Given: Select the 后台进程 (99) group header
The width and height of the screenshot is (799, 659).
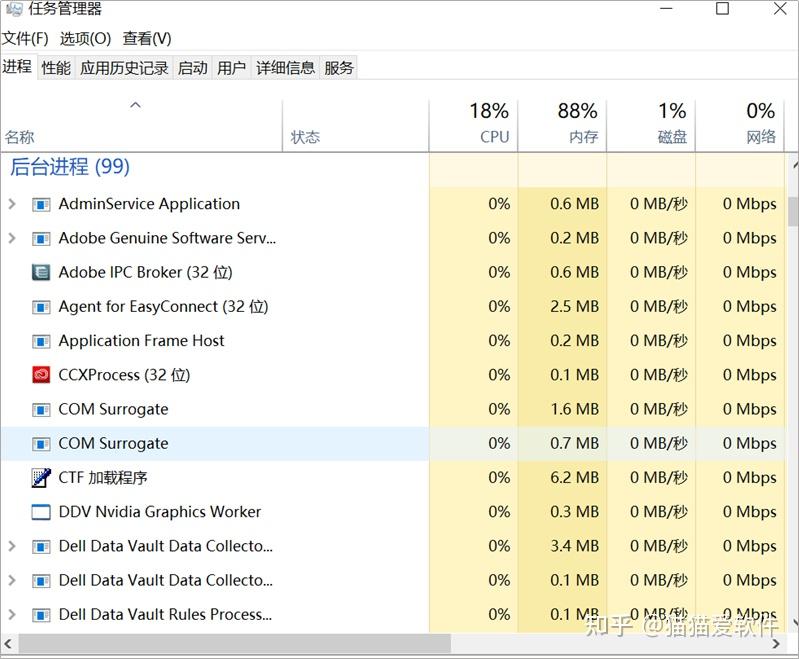Looking at the screenshot, I should (x=70, y=167).
